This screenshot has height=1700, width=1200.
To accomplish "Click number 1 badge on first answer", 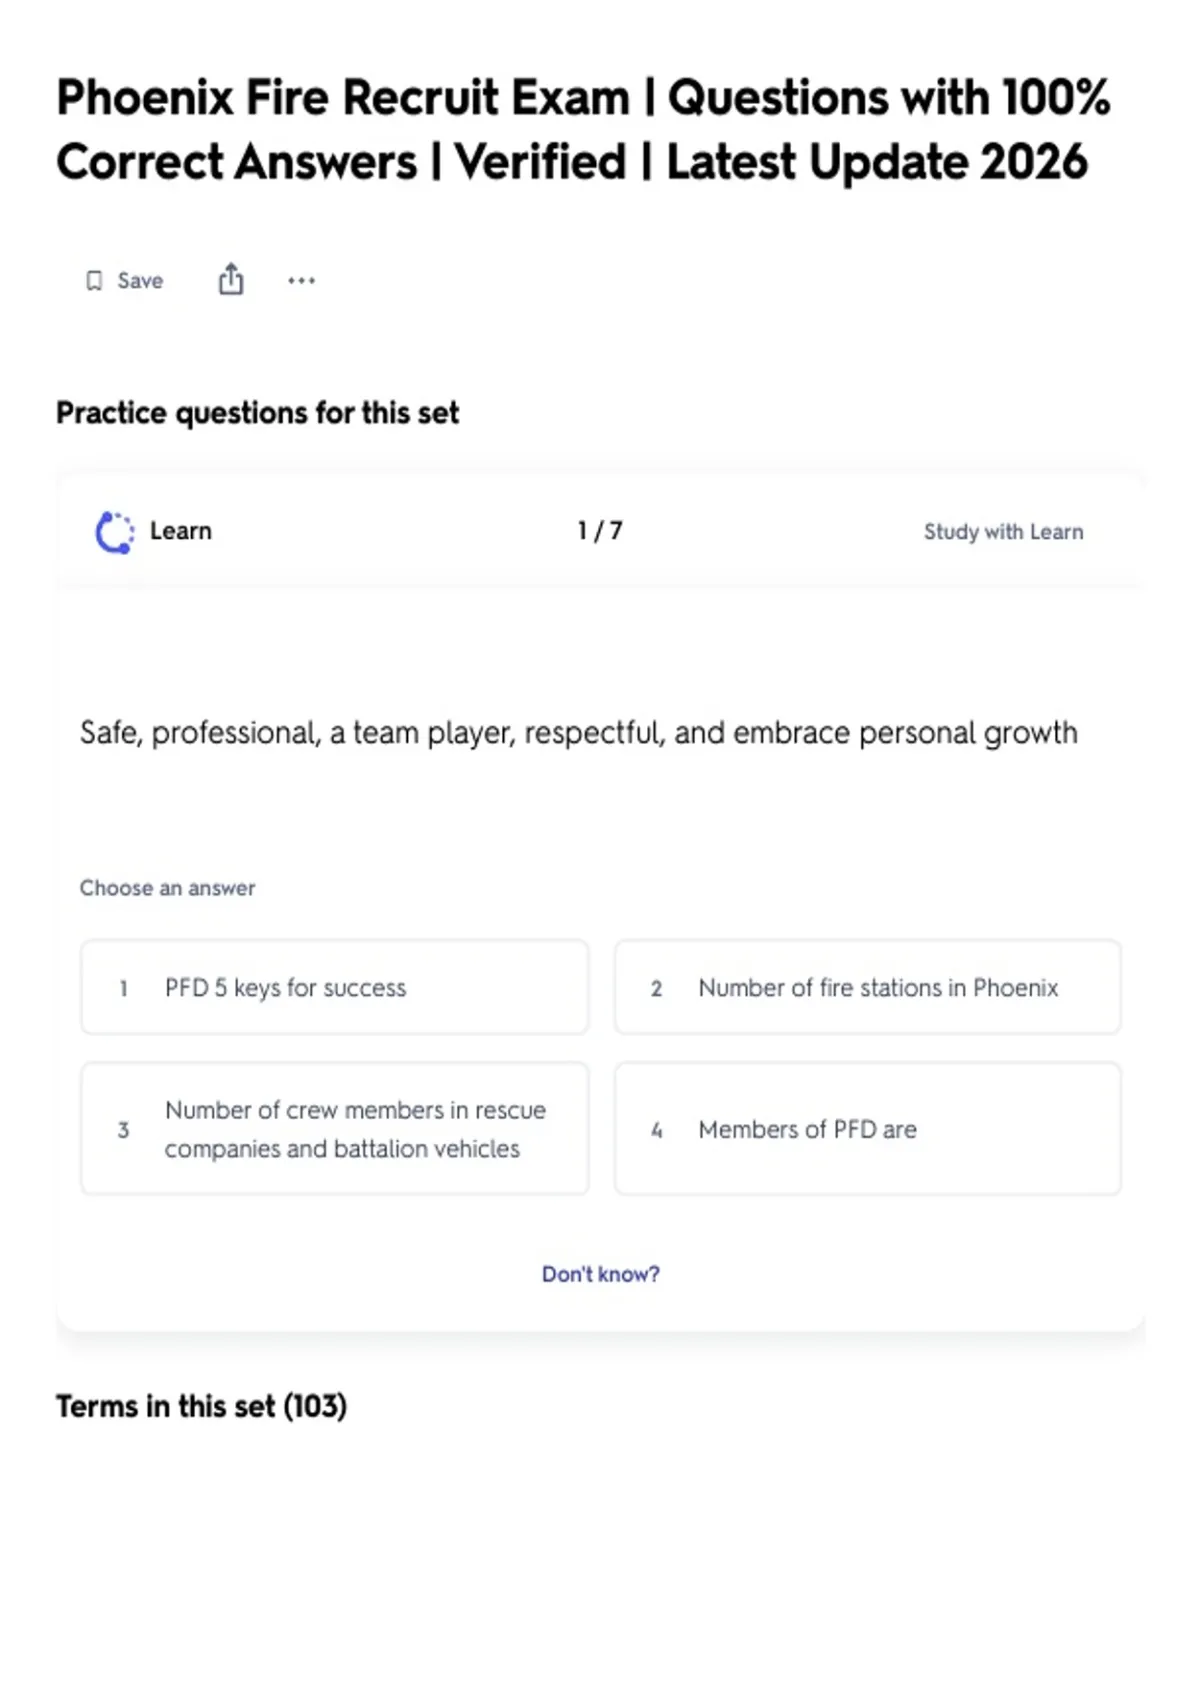I will coord(123,988).
